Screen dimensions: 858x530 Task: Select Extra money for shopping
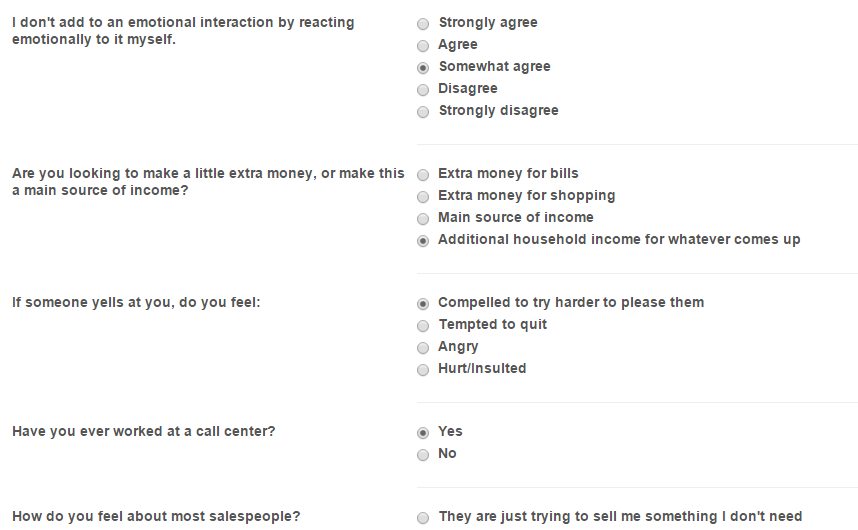tap(423, 196)
